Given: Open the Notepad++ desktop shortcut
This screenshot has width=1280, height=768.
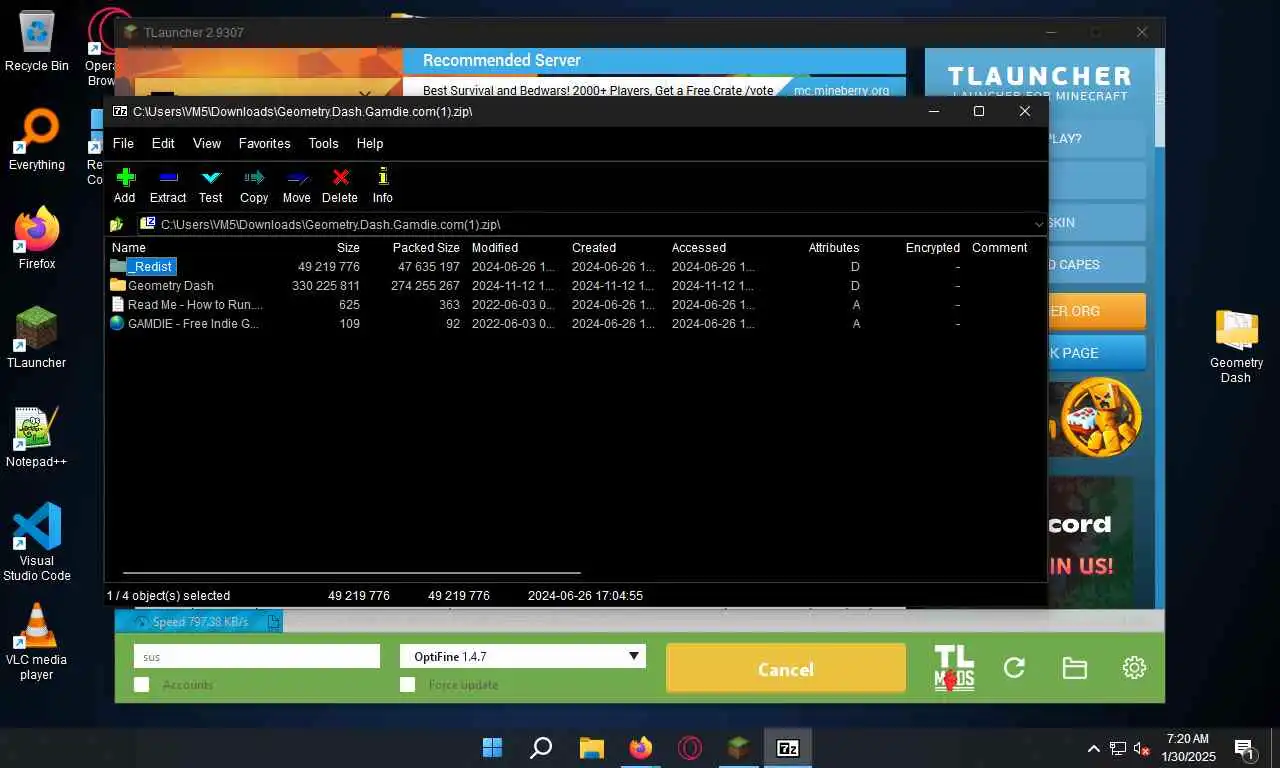Looking at the screenshot, I should pos(37,437).
